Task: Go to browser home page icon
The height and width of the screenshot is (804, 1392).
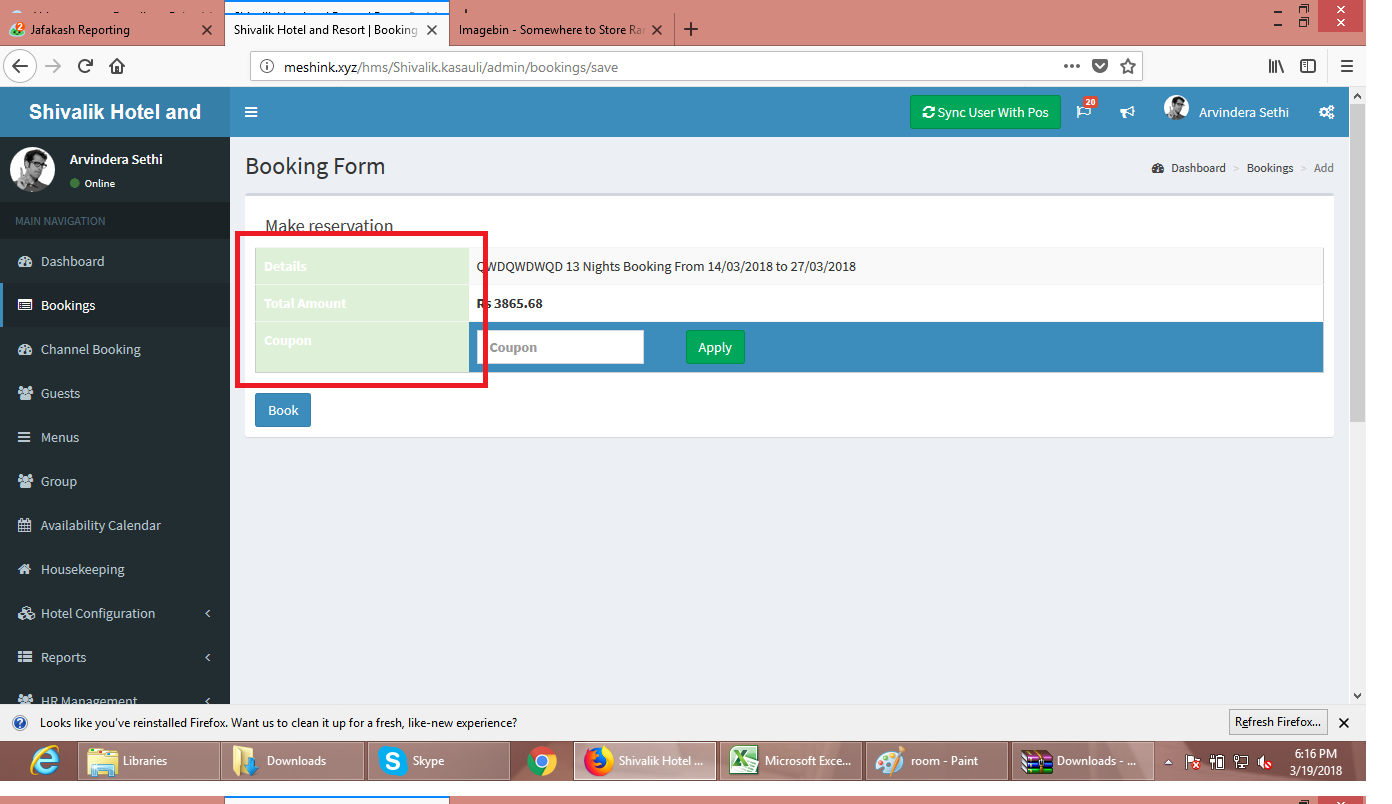Action: tap(117, 67)
